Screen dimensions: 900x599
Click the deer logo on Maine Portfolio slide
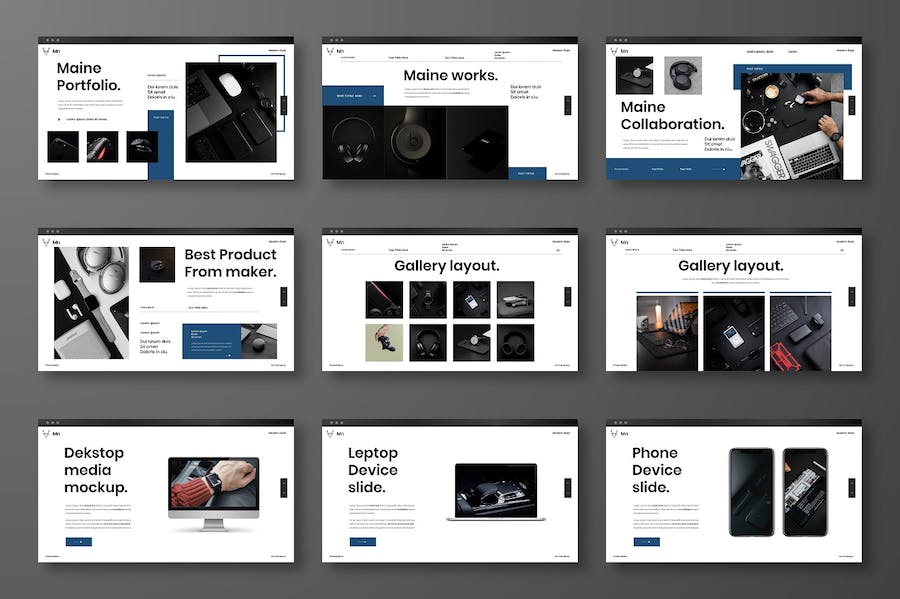click(x=45, y=51)
